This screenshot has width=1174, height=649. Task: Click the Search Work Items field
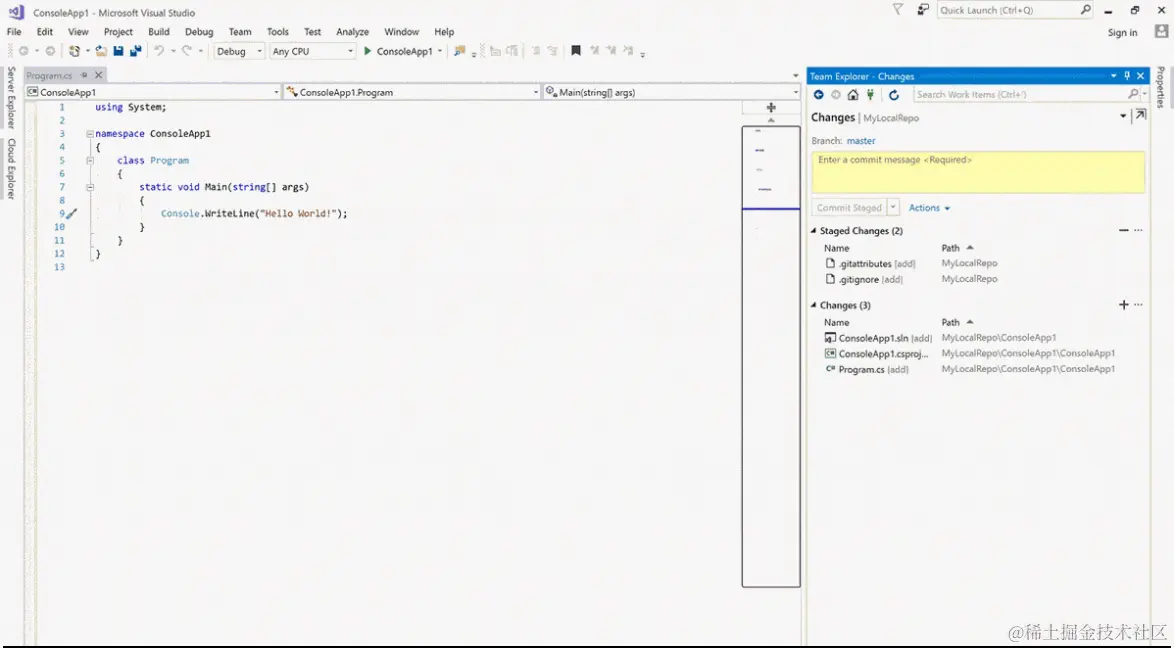(1021, 94)
